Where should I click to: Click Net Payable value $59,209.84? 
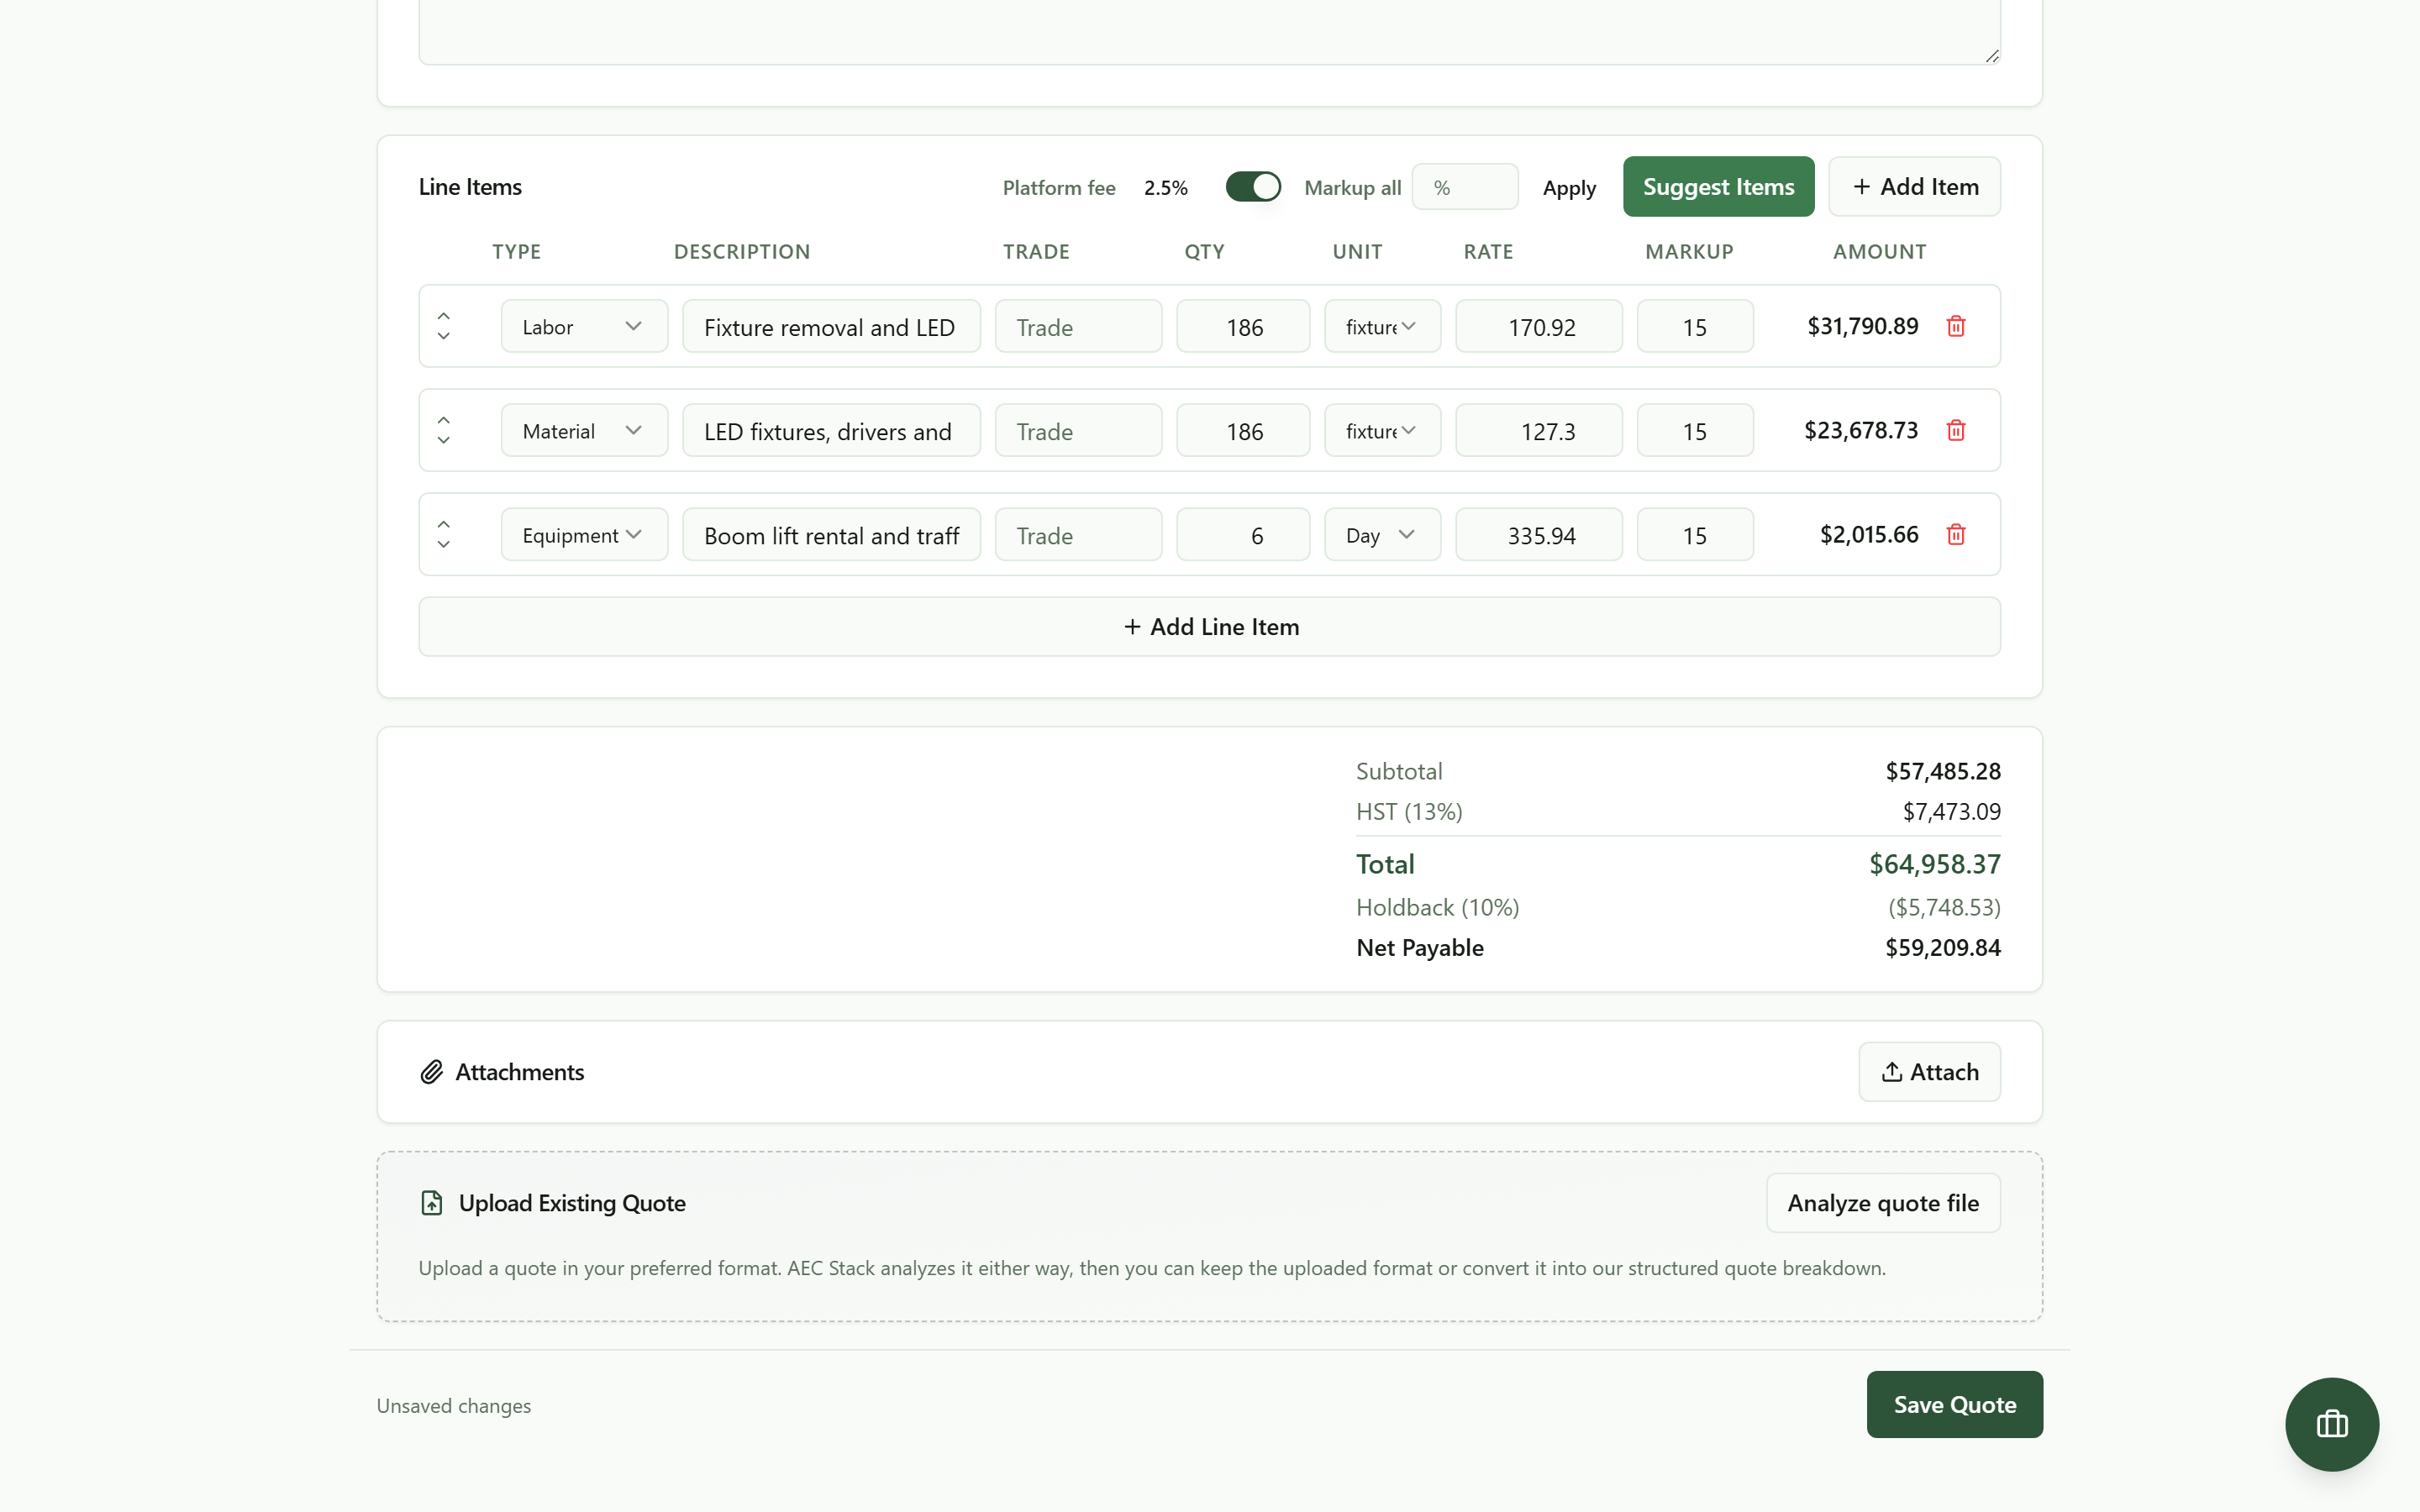[1942, 947]
